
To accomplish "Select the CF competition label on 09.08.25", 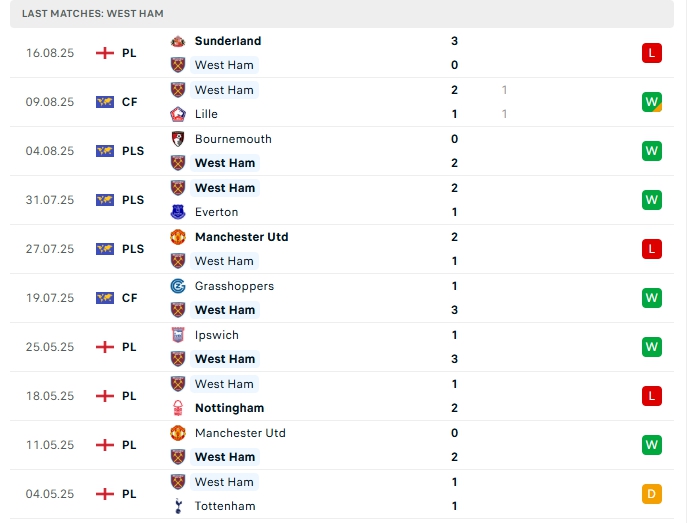I will coord(130,102).
